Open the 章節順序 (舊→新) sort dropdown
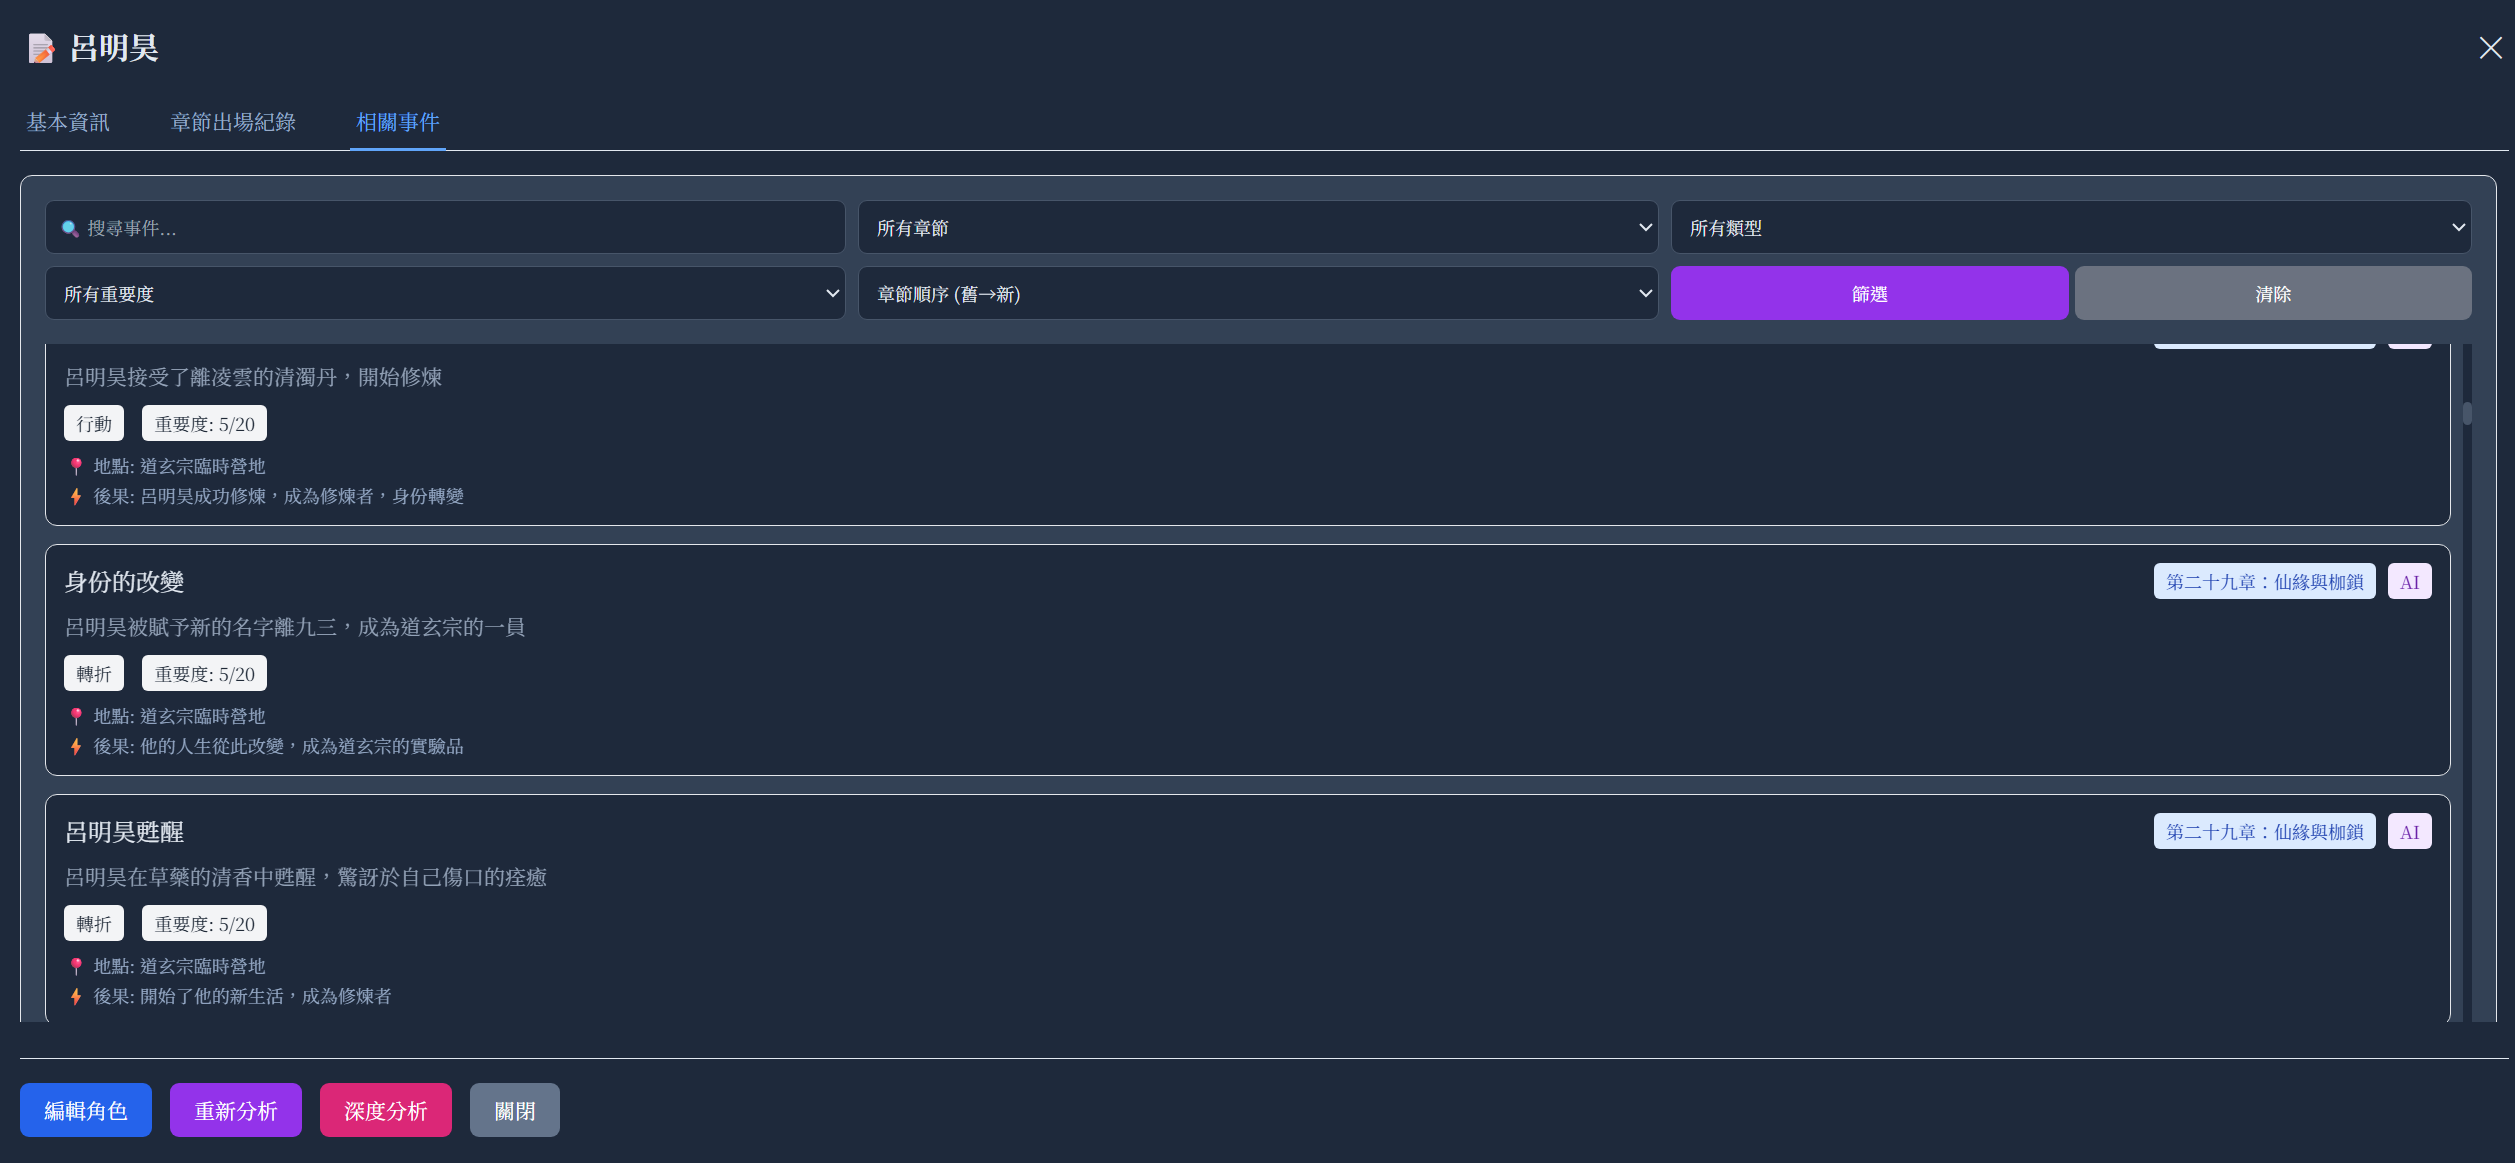This screenshot has height=1163, width=2515. point(1257,294)
